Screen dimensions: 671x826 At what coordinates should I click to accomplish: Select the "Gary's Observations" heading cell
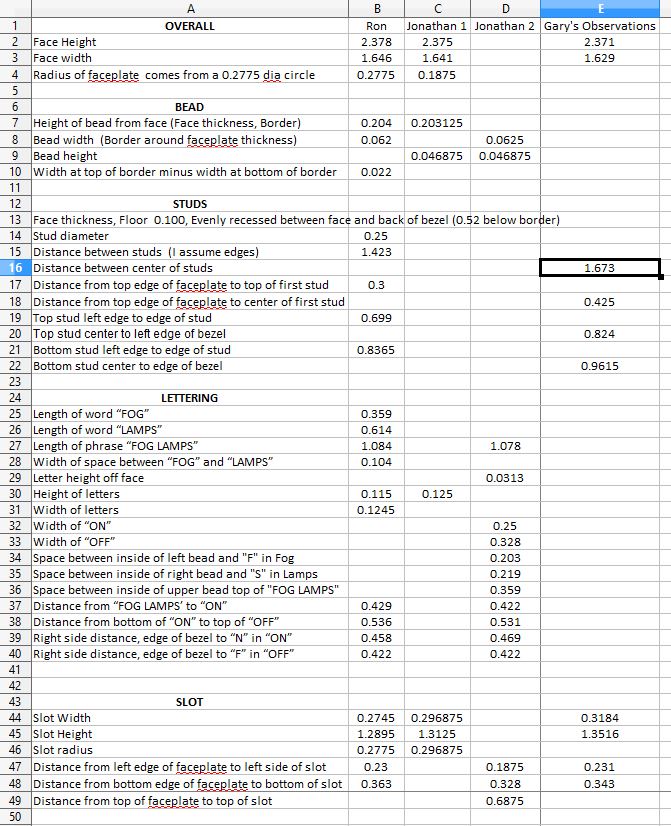(599, 25)
